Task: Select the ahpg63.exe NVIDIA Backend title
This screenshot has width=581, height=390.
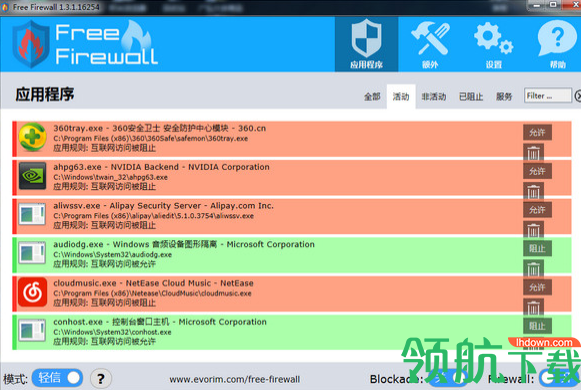Action: click(161, 167)
